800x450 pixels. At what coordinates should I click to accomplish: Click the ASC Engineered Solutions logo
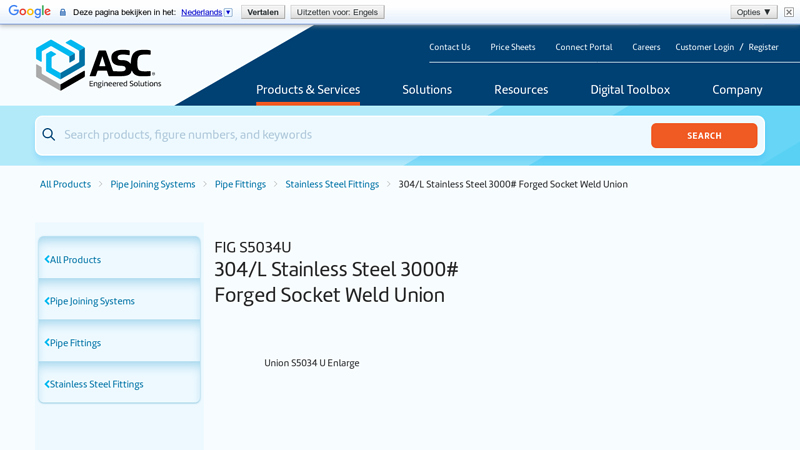(x=98, y=65)
